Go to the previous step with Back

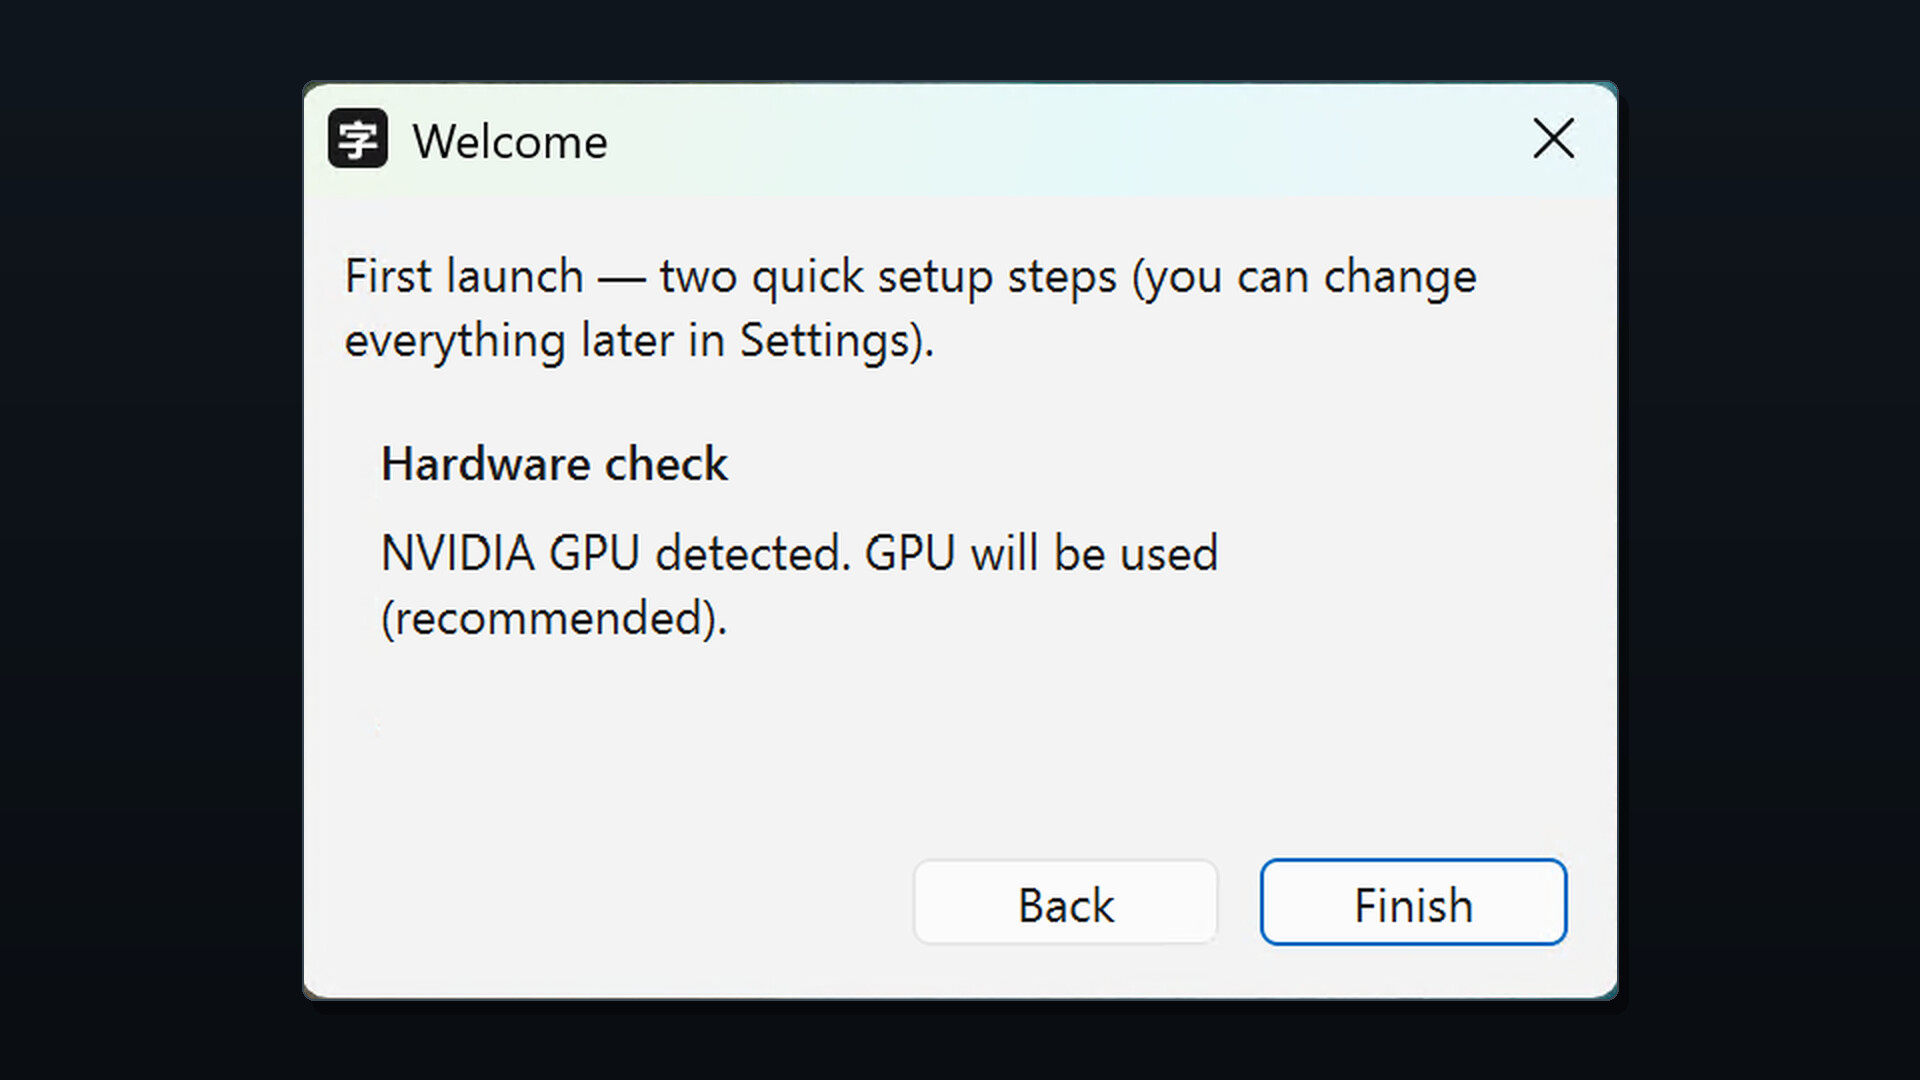1065,903
